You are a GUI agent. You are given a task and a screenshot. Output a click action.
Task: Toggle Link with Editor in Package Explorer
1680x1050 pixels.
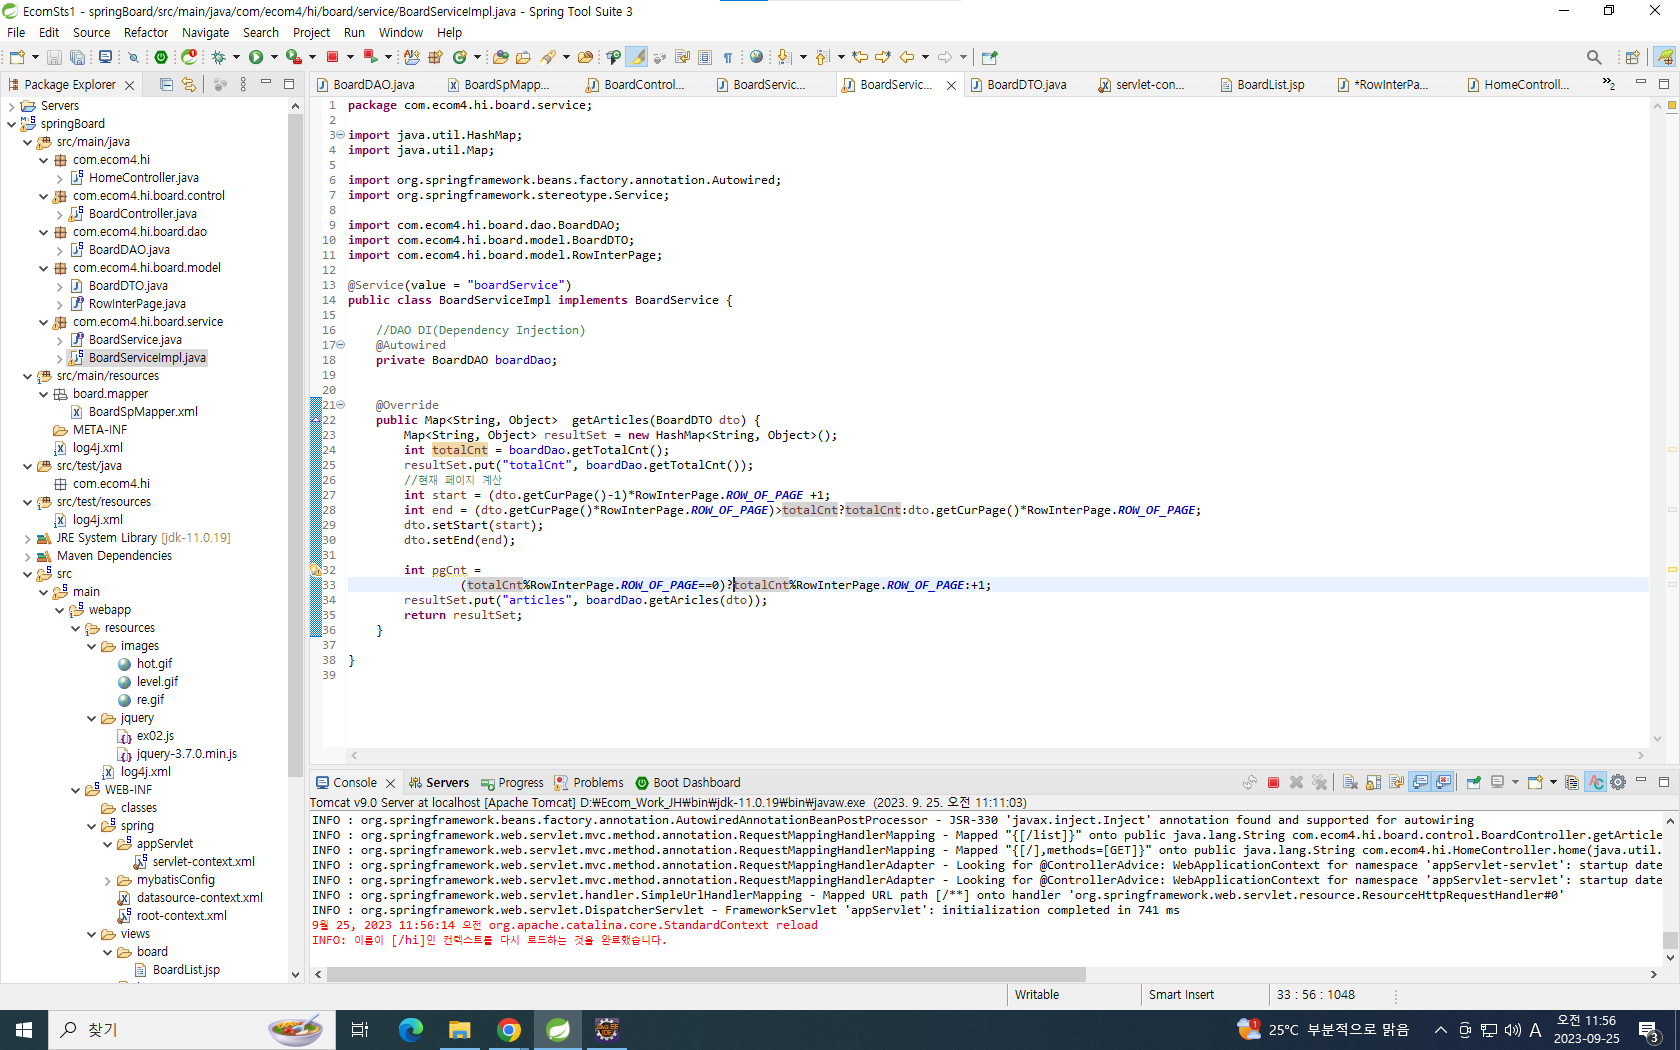pyautogui.click(x=189, y=85)
